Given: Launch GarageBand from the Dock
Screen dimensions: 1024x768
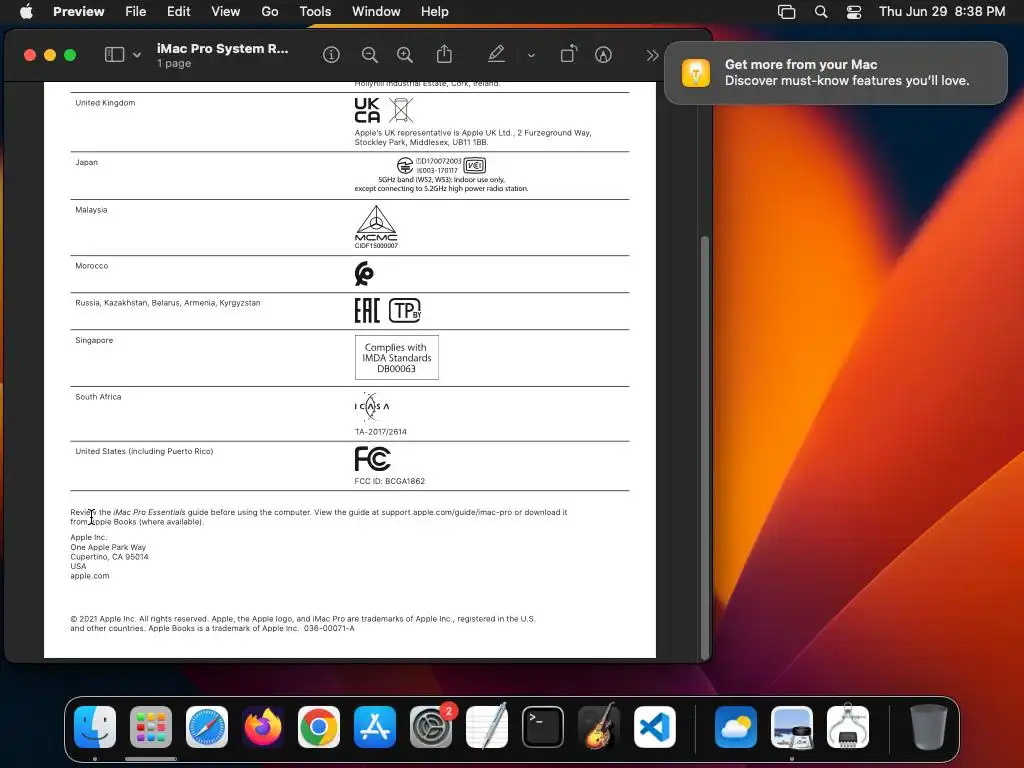Looking at the screenshot, I should tap(599, 727).
